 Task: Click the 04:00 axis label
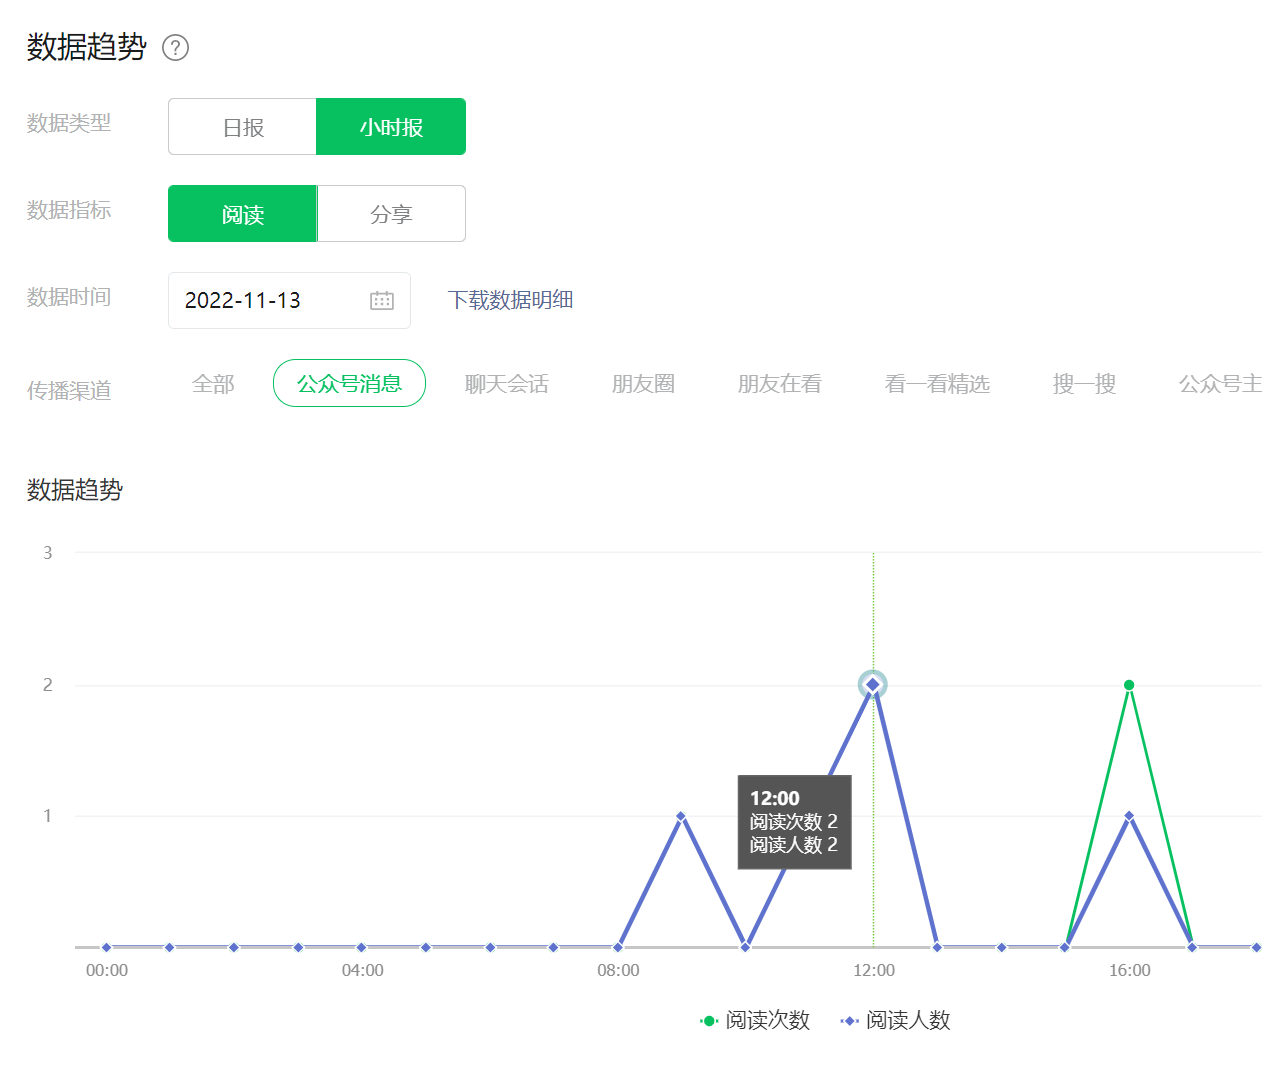(x=362, y=970)
